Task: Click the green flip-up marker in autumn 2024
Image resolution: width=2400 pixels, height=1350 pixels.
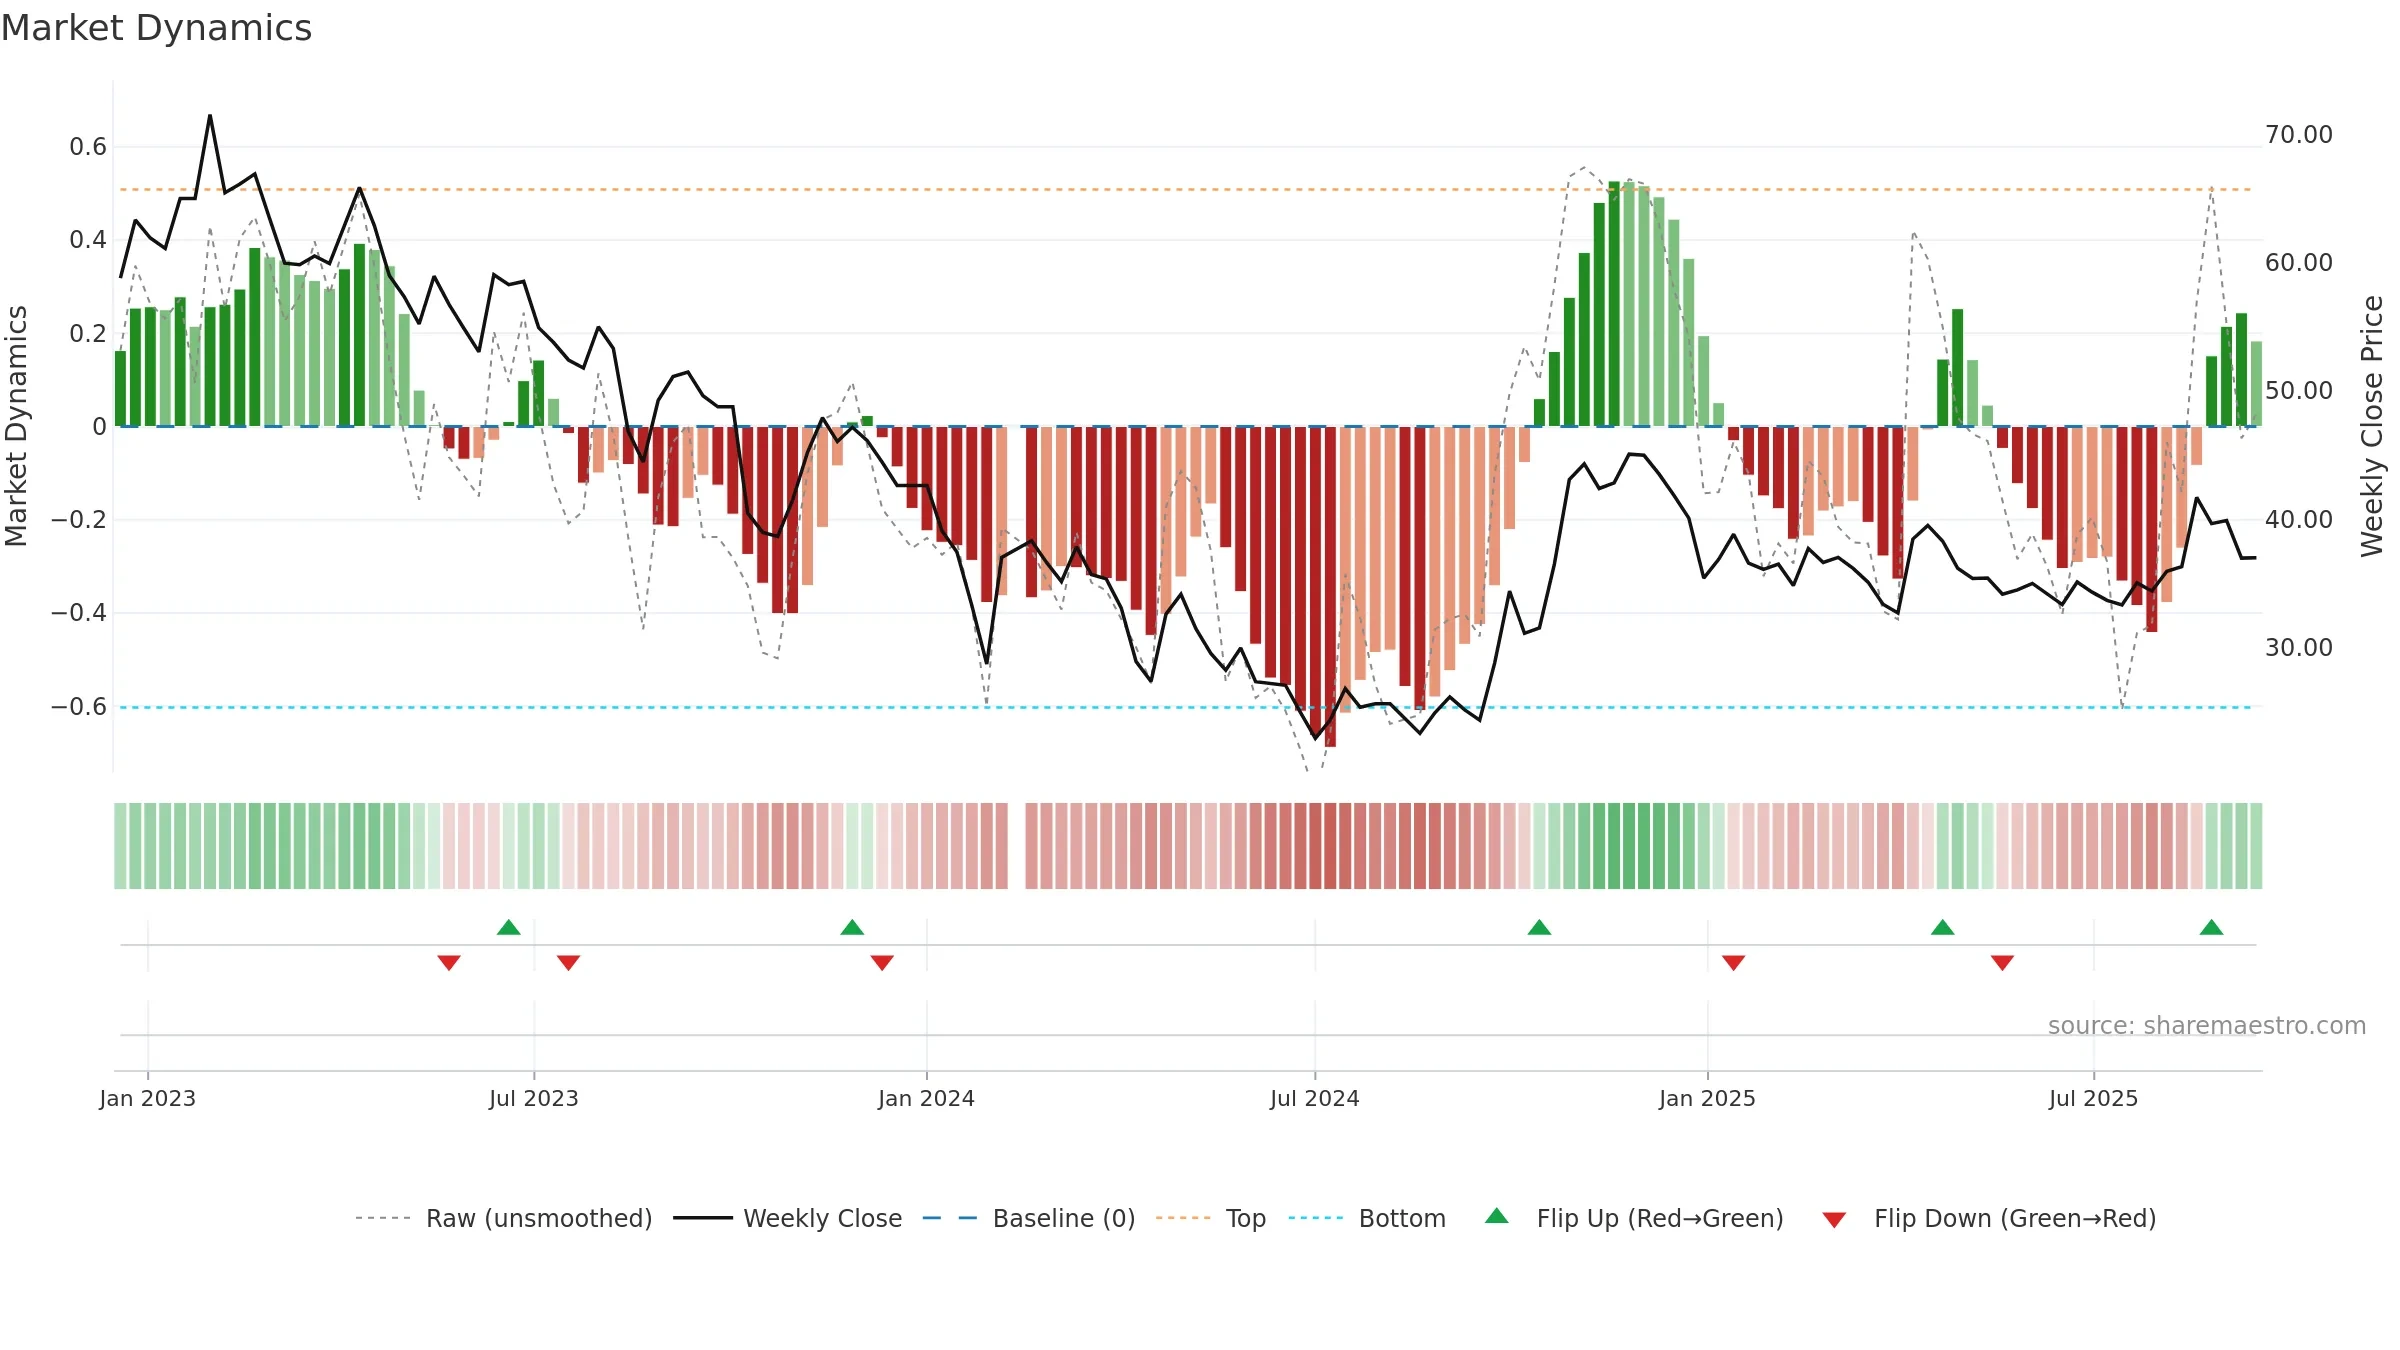Action: click(1539, 927)
